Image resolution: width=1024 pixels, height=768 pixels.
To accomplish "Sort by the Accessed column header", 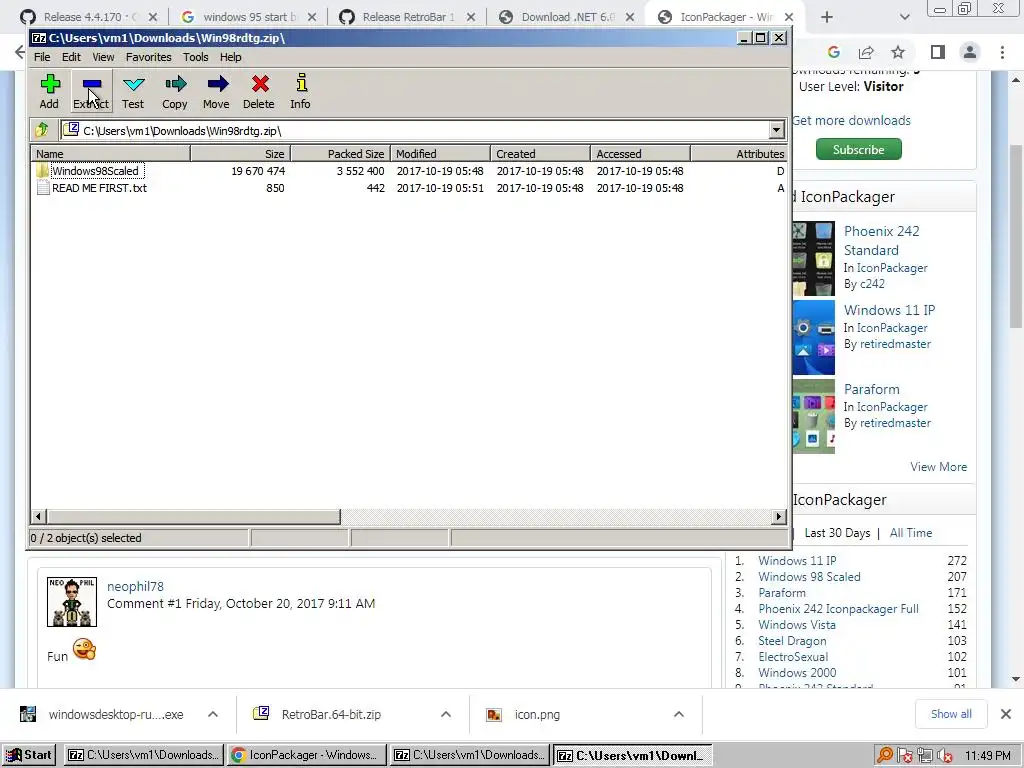I will point(641,153).
